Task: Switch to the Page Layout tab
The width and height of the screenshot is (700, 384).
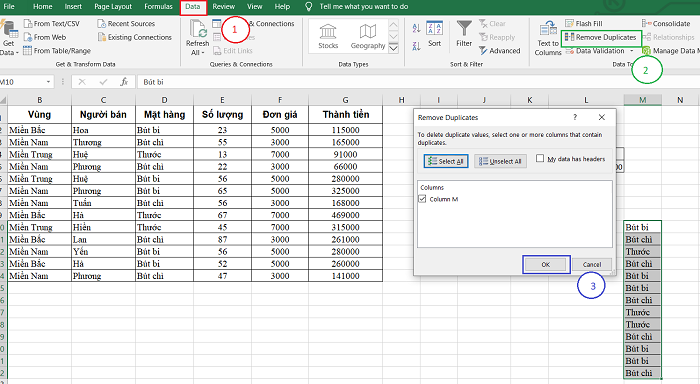Action: [113, 7]
